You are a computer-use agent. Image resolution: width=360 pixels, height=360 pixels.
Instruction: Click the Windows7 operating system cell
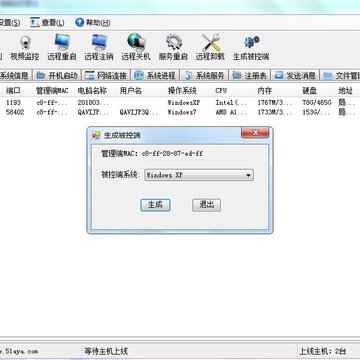182,112
